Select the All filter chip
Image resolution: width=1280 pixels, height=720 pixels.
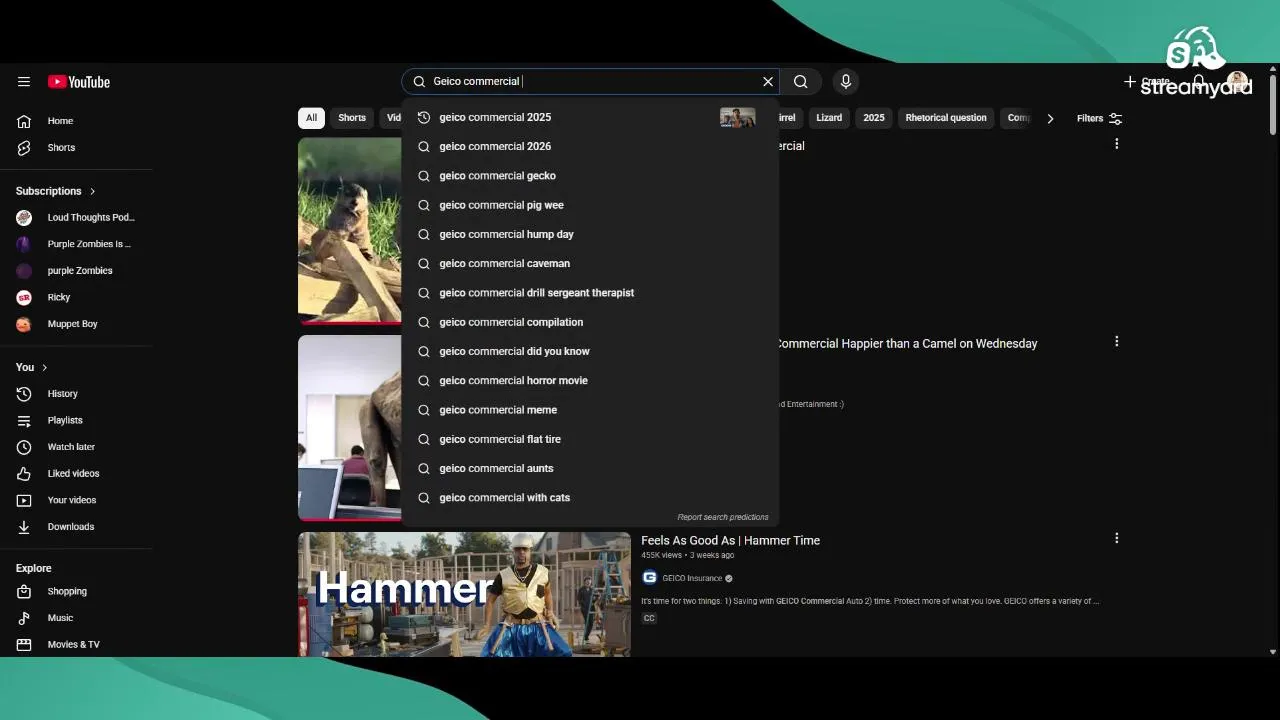point(311,118)
